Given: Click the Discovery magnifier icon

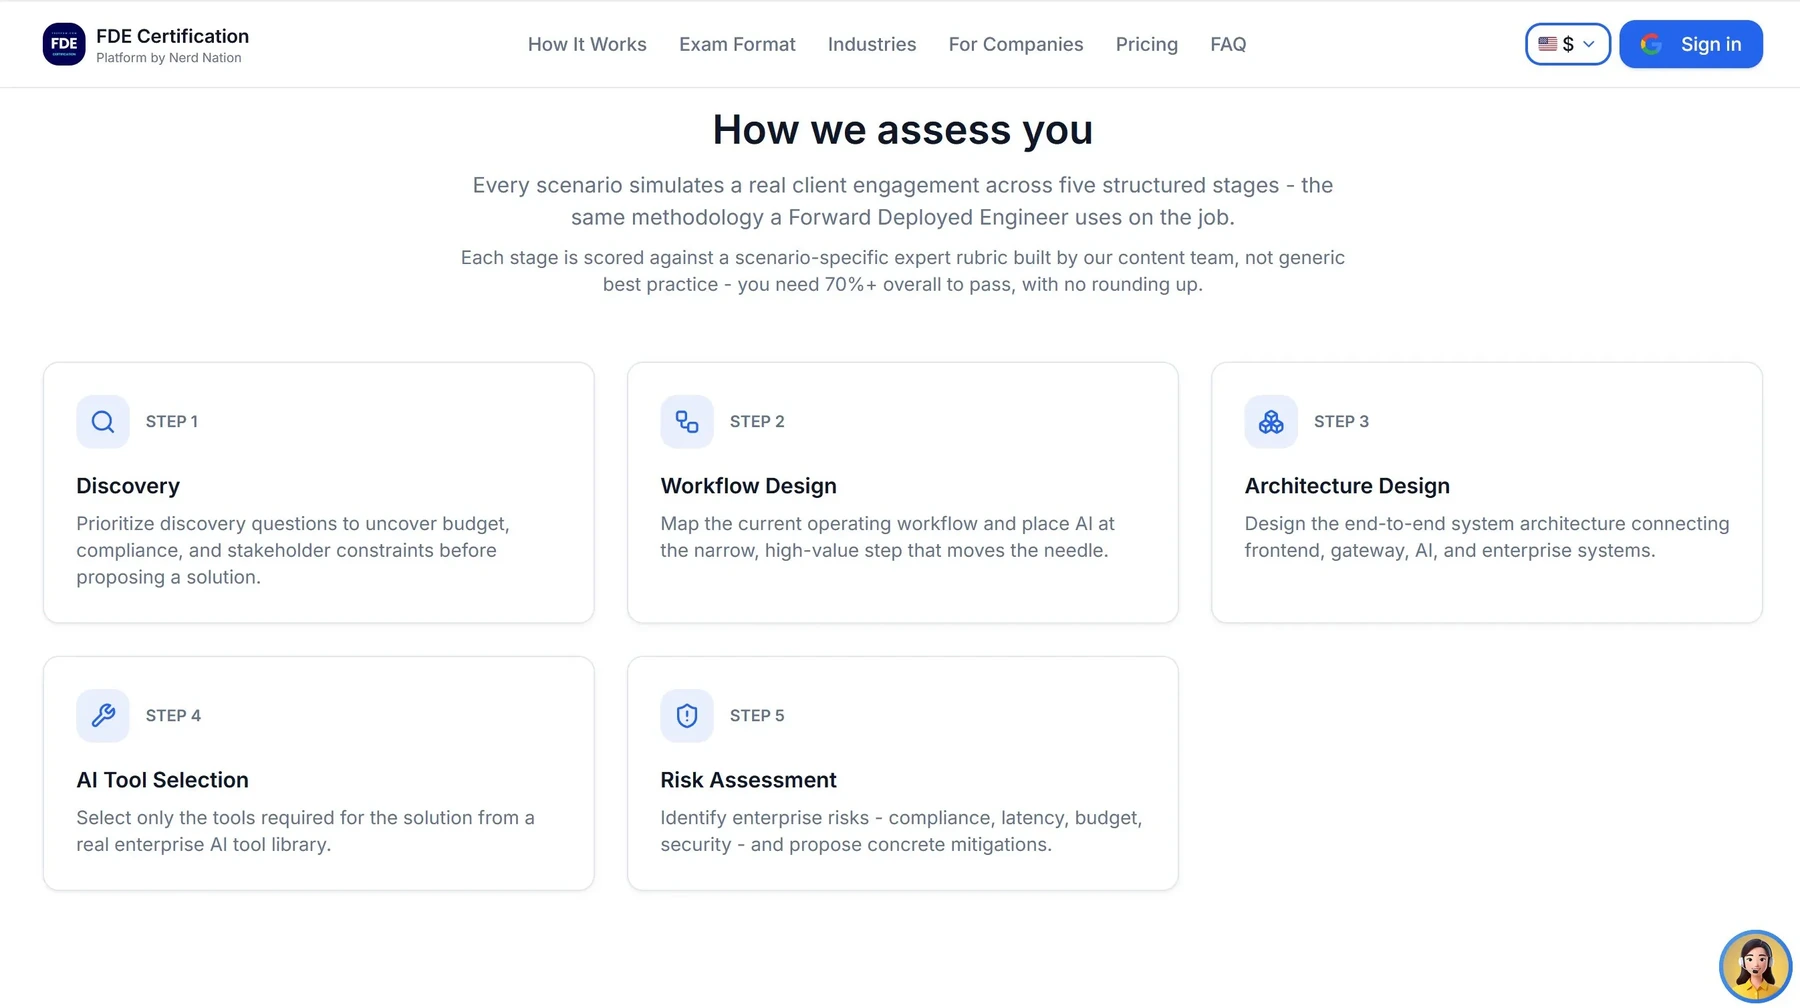Looking at the screenshot, I should 103,422.
